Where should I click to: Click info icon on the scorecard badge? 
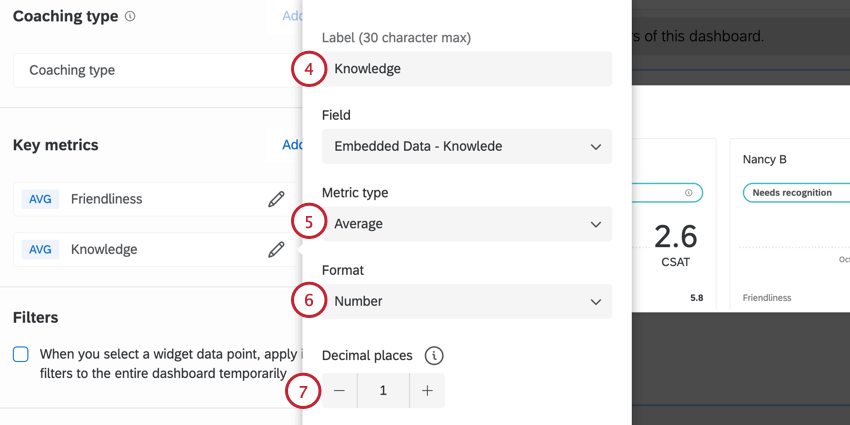(688, 193)
